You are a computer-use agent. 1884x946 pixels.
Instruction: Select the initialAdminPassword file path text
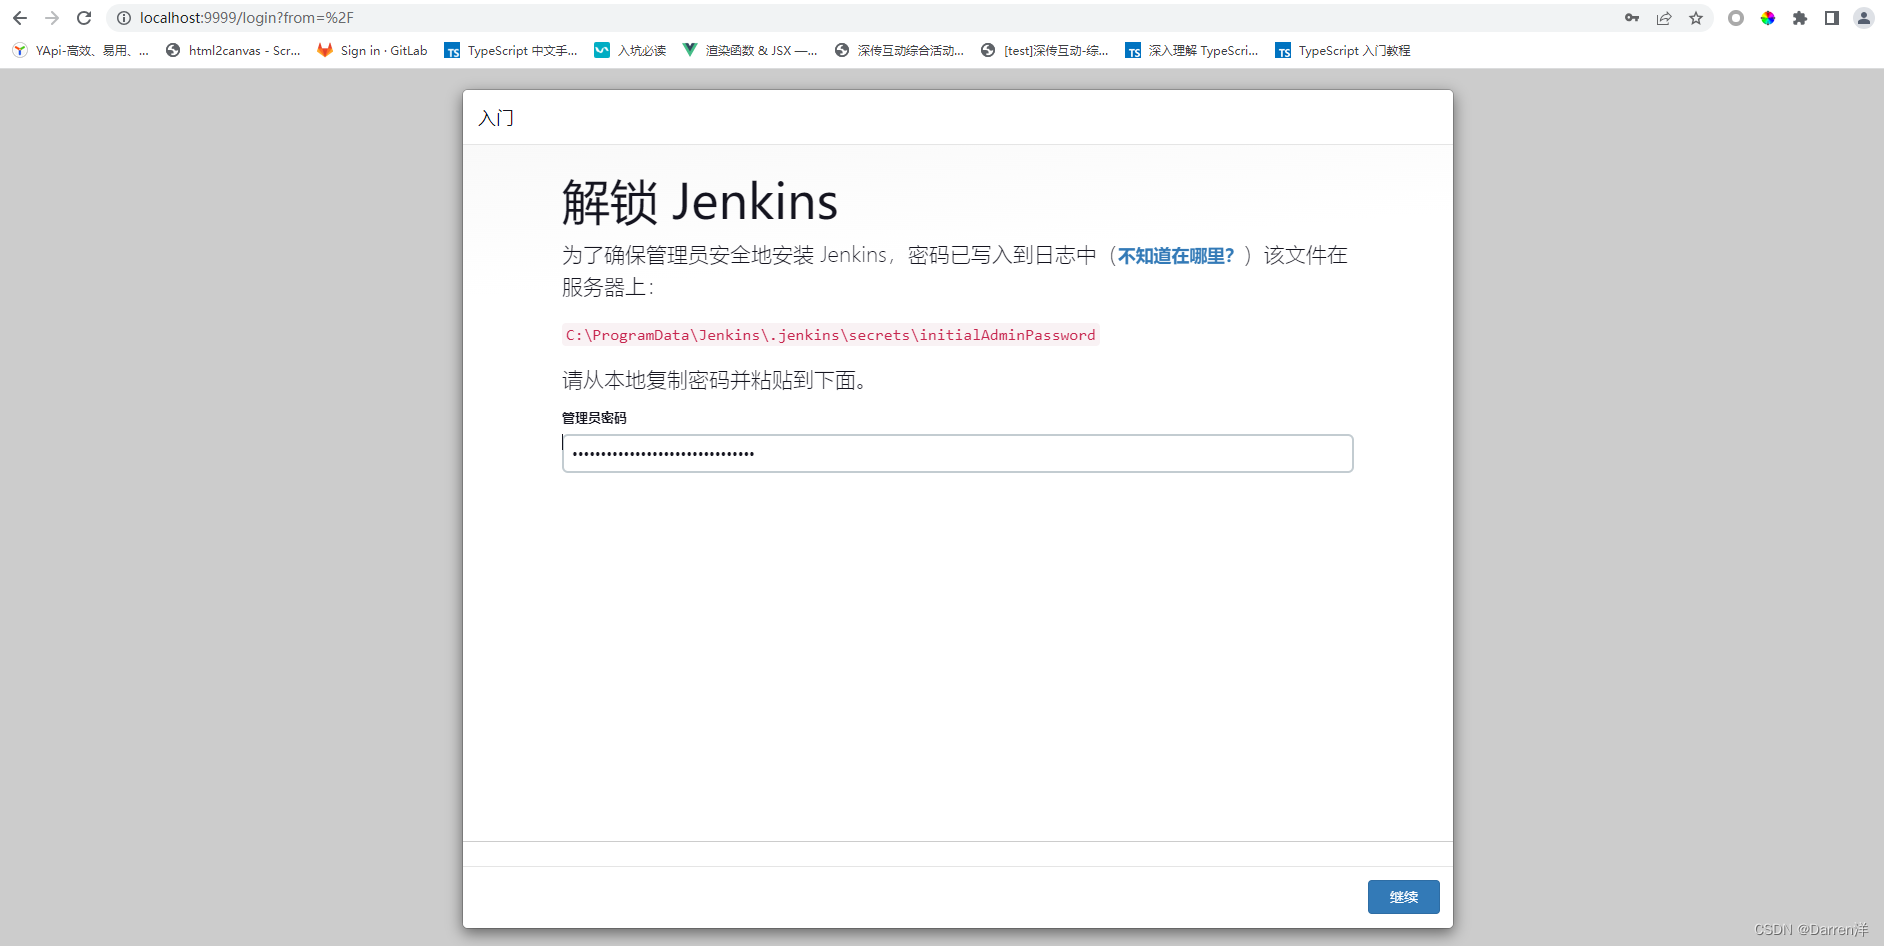tap(830, 335)
